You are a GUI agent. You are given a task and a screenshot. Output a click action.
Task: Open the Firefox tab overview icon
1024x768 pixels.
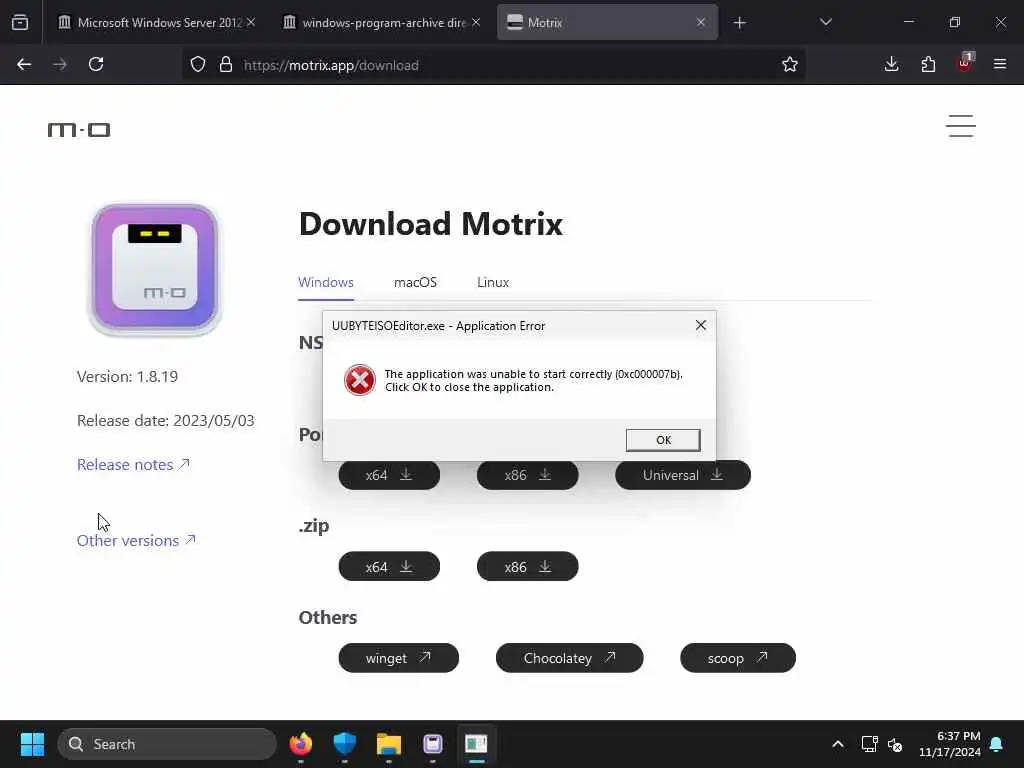[20, 22]
